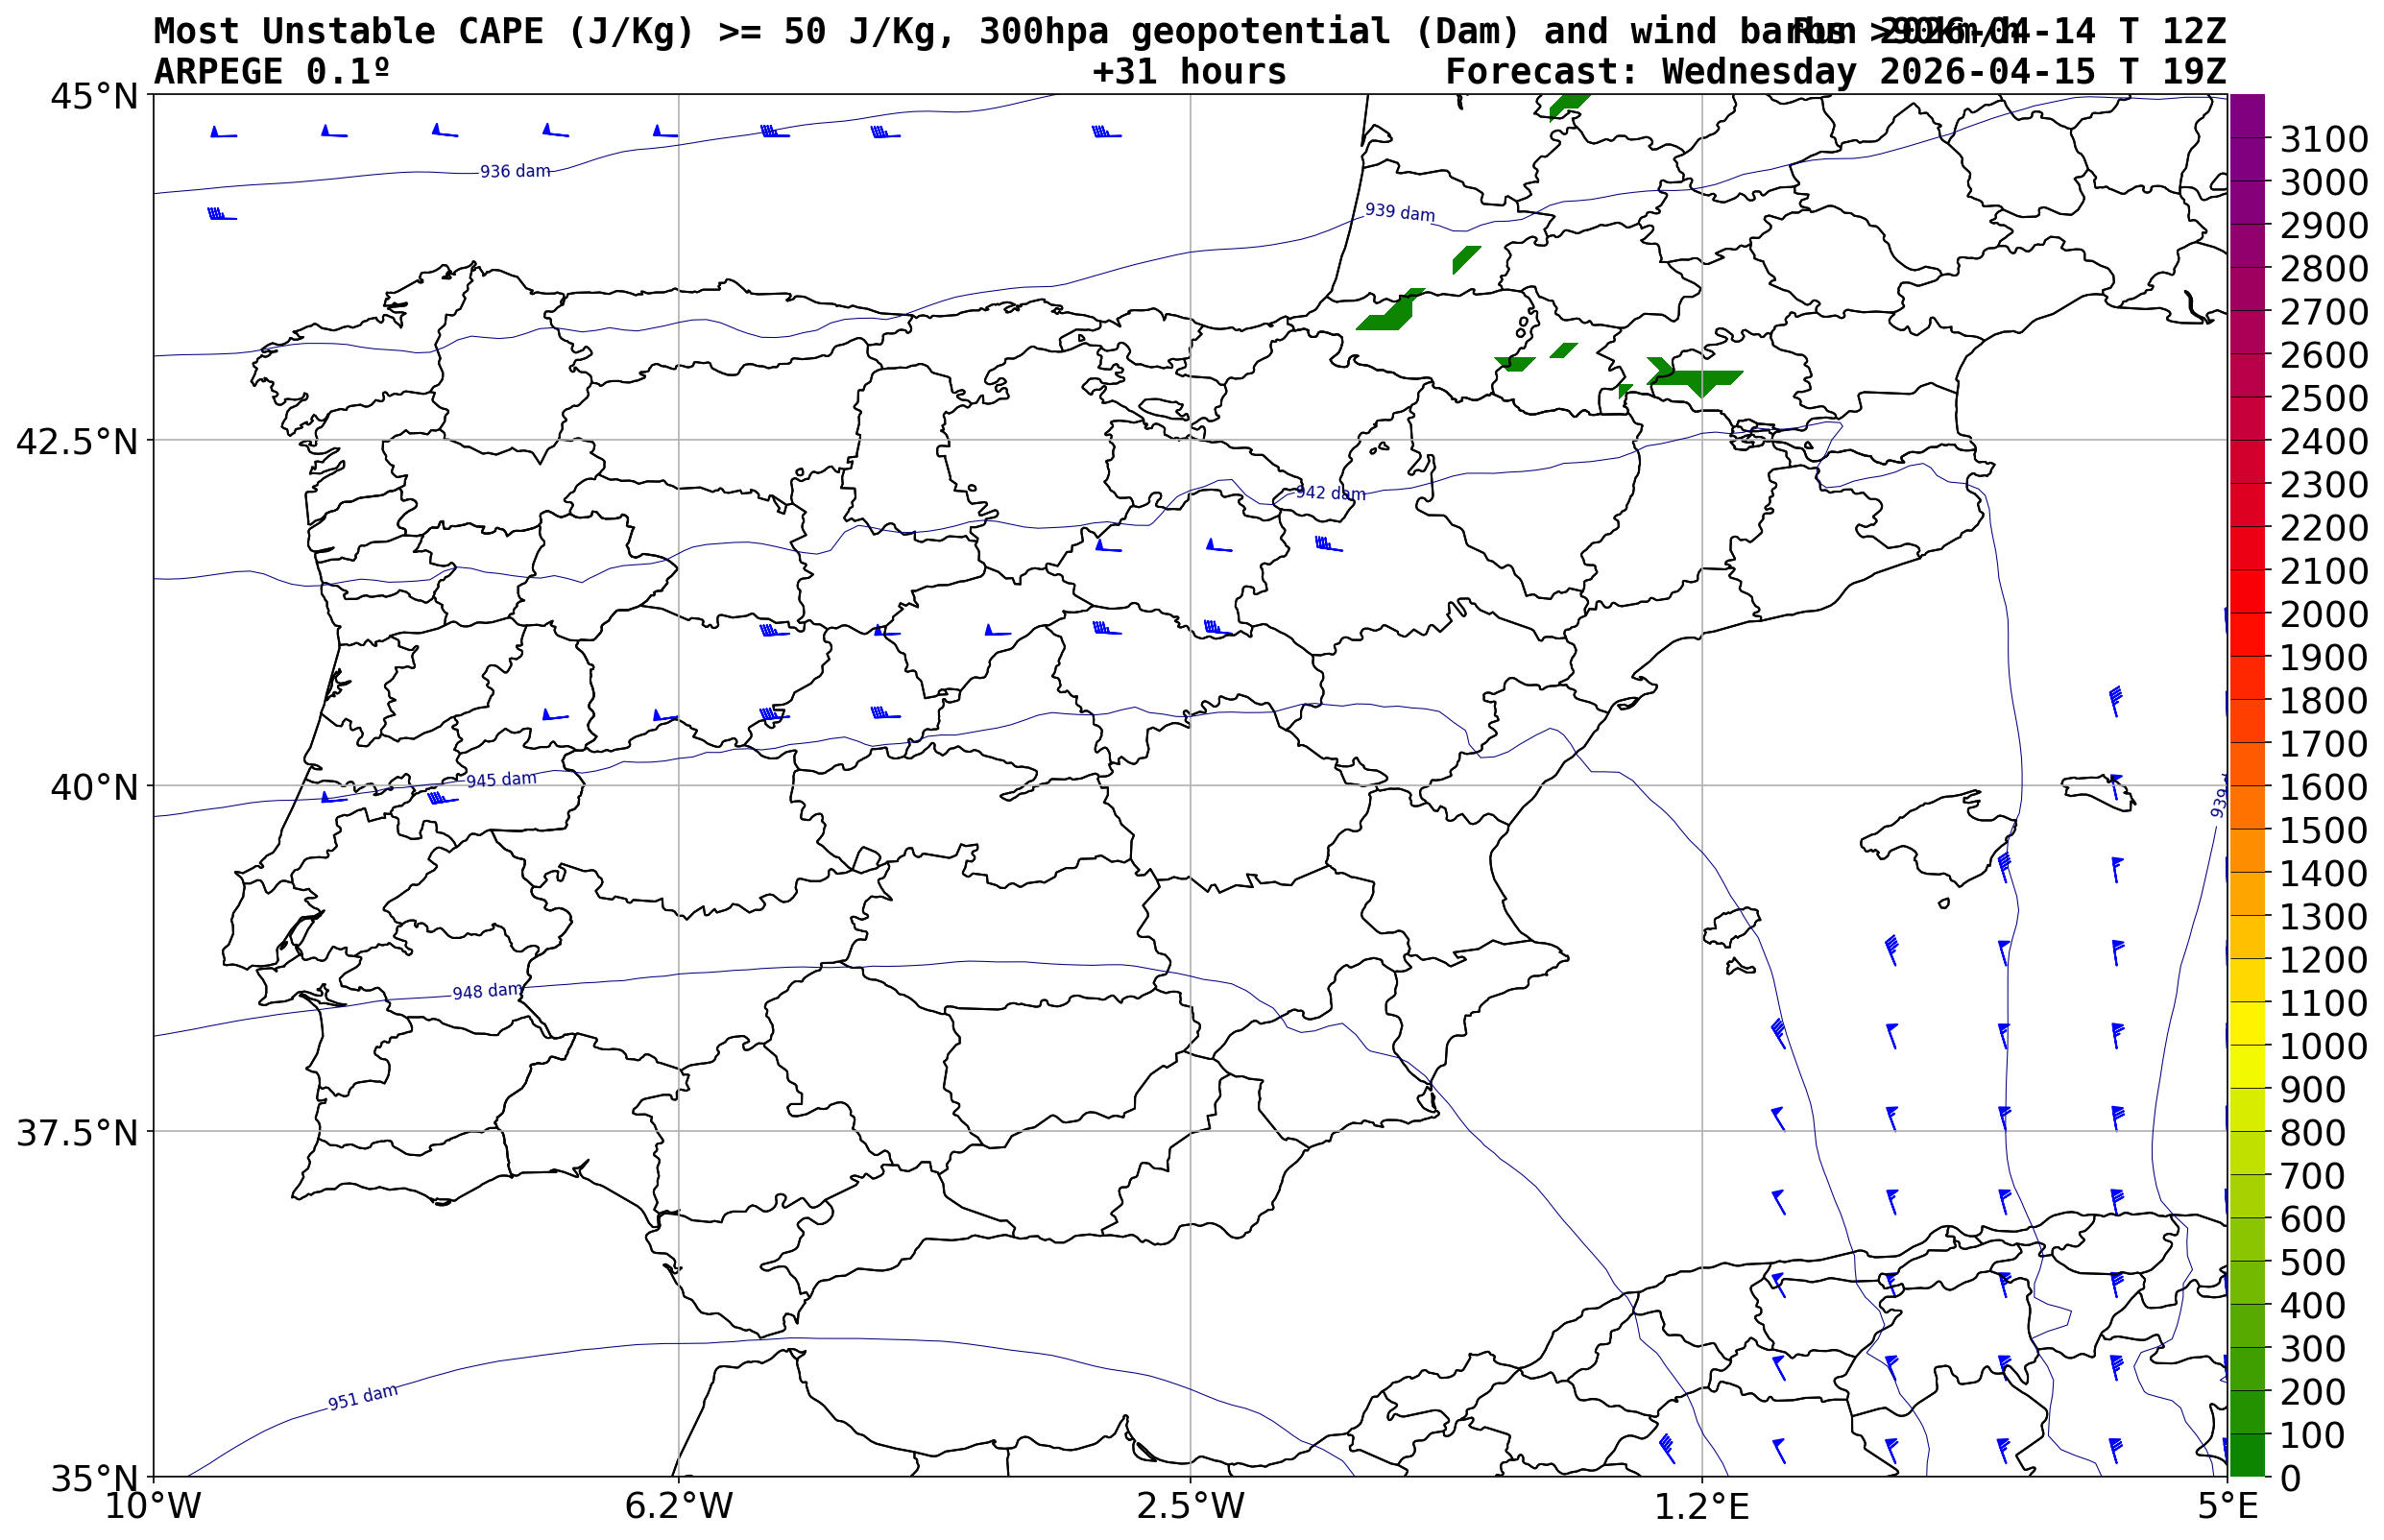Click the Forecast Wednesday 2026-04-15 date text
2384x1540 pixels.
(x=1835, y=72)
